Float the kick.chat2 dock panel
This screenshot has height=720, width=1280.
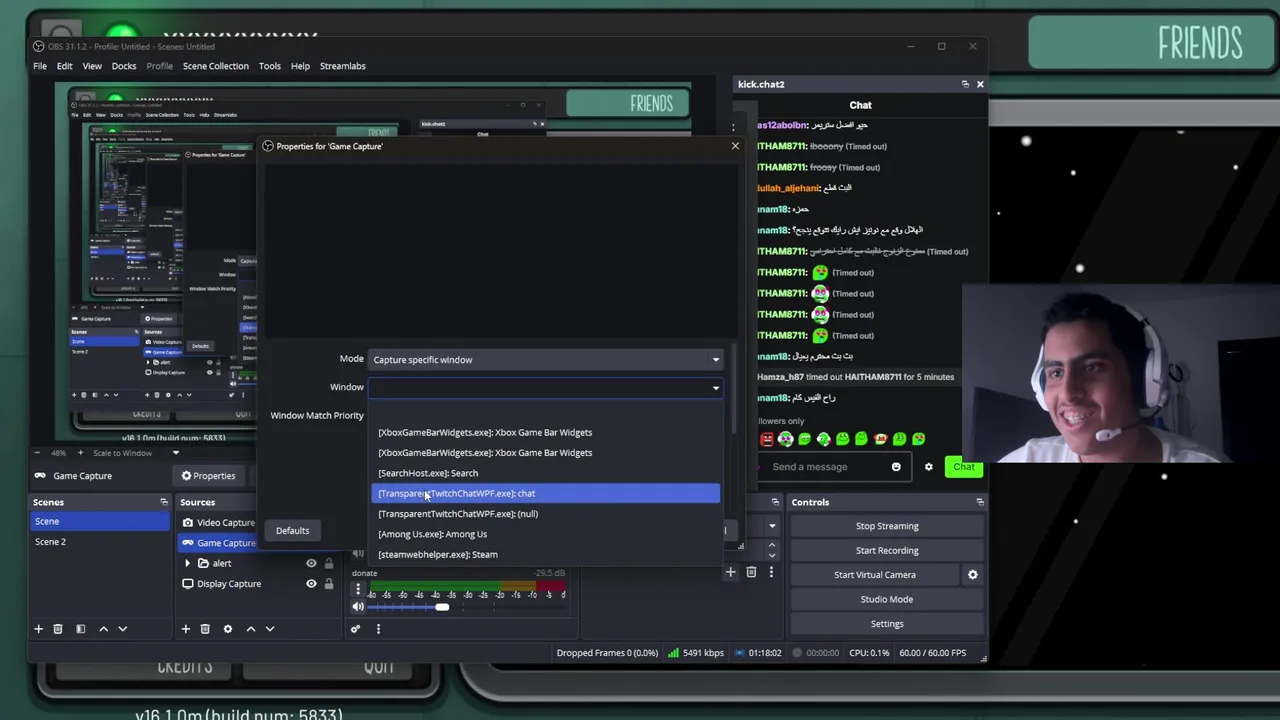tap(965, 84)
